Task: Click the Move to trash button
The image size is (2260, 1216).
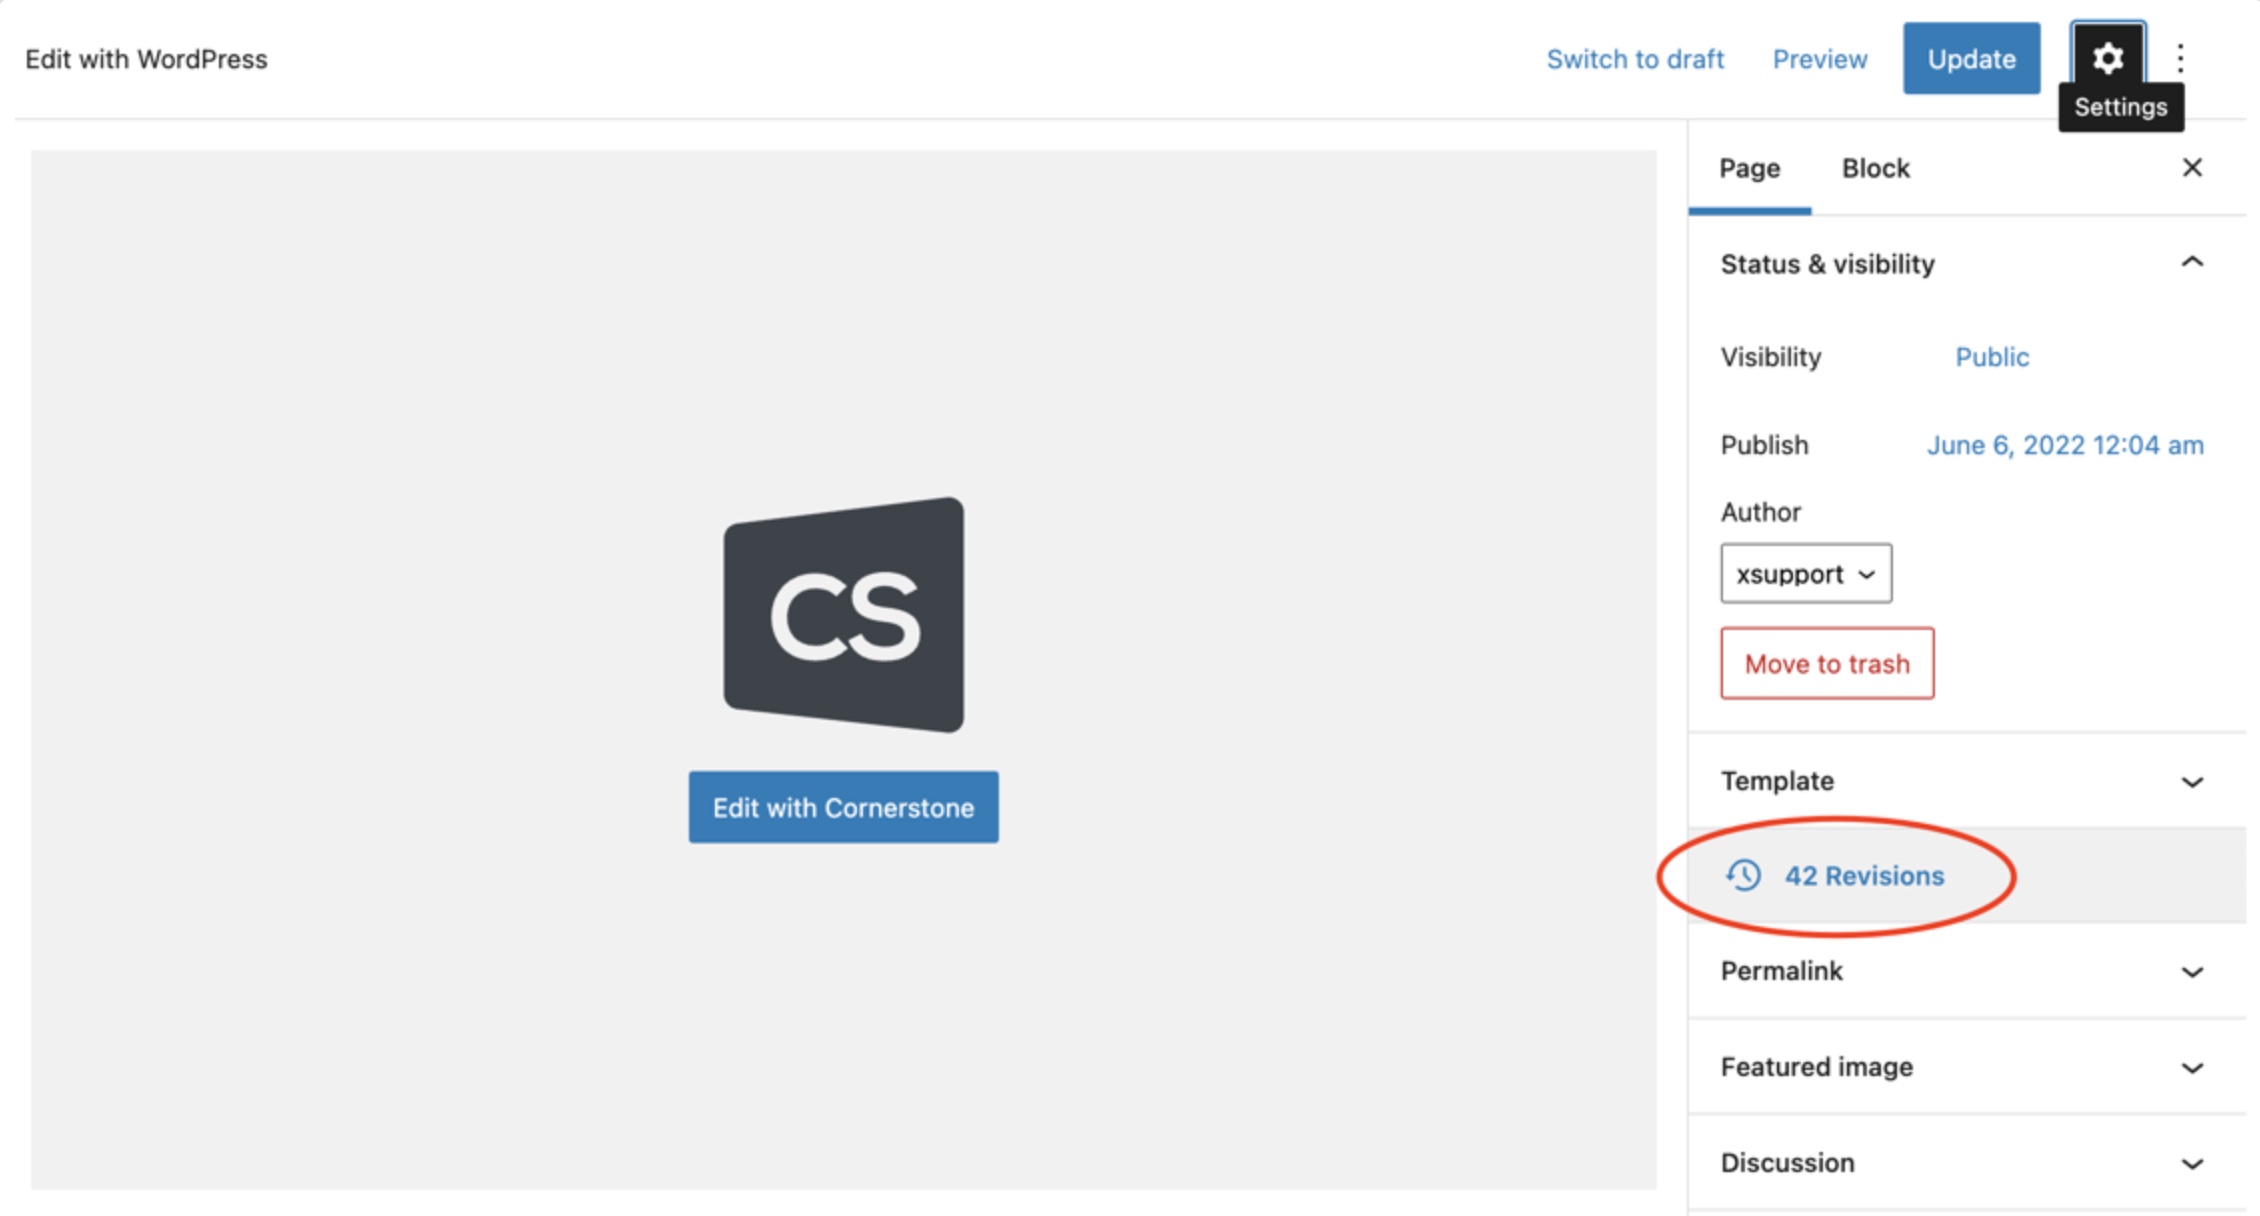Action: point(1826,663)
